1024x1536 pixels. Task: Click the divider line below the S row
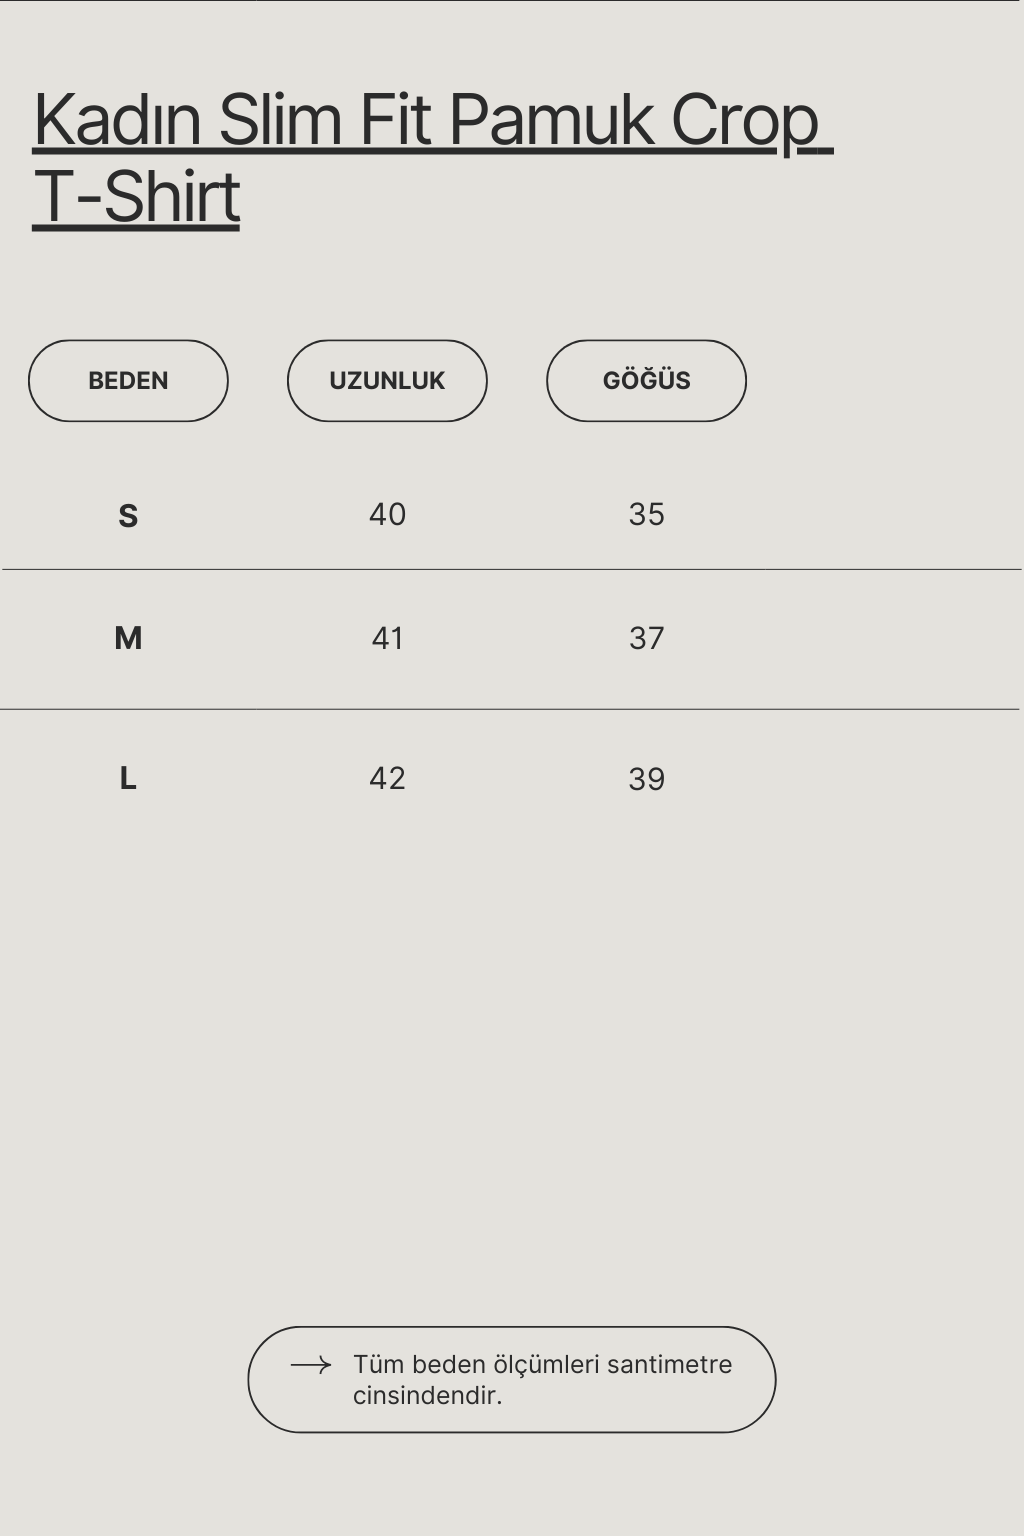click(x=512, y=569)
